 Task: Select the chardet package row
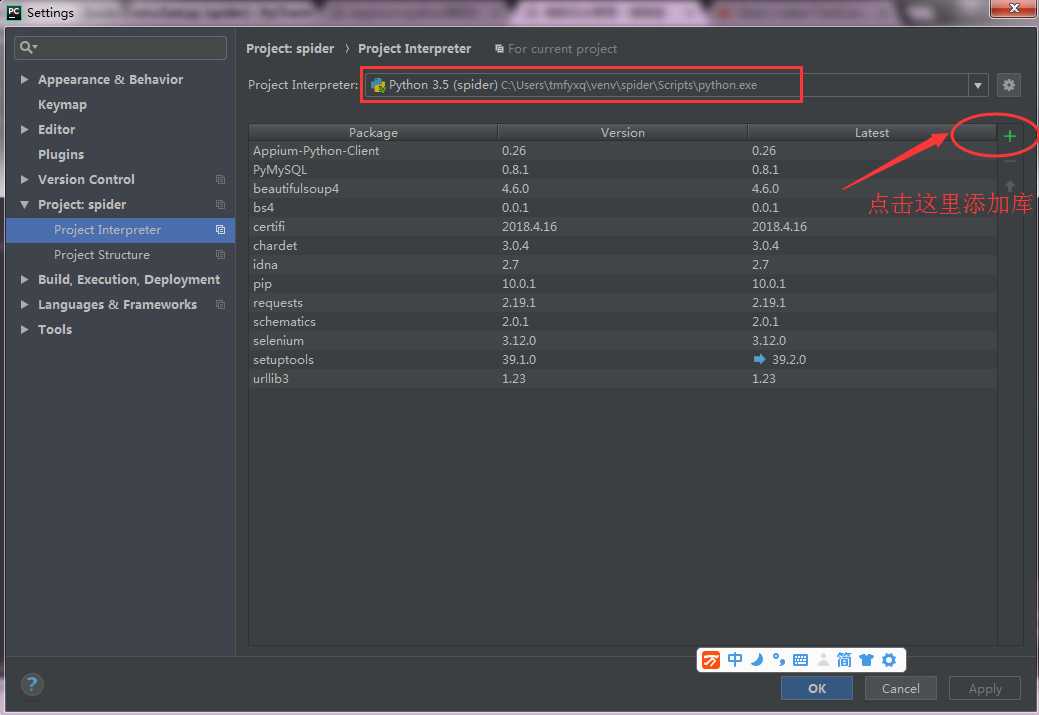tap(622, 246)
